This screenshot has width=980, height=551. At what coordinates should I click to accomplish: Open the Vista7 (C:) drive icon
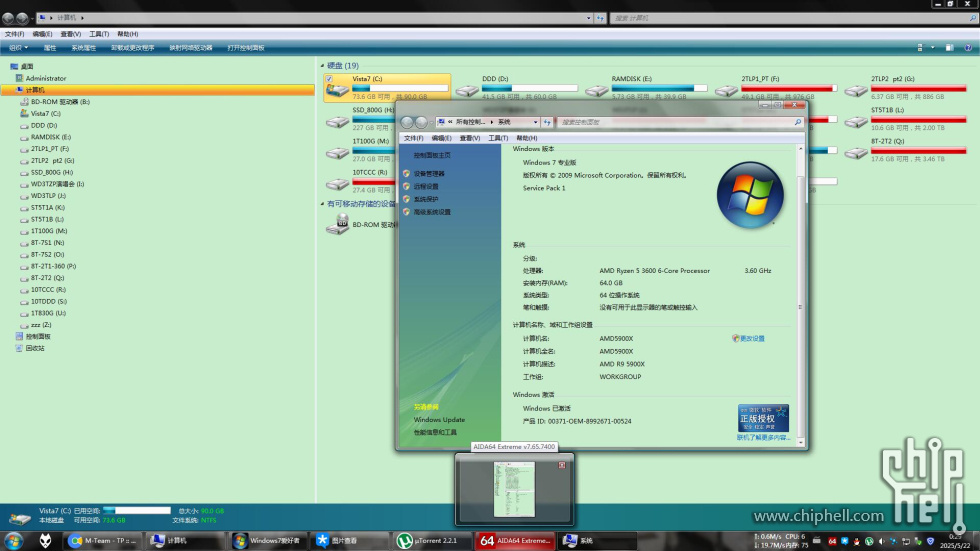(x=337, y=91)
